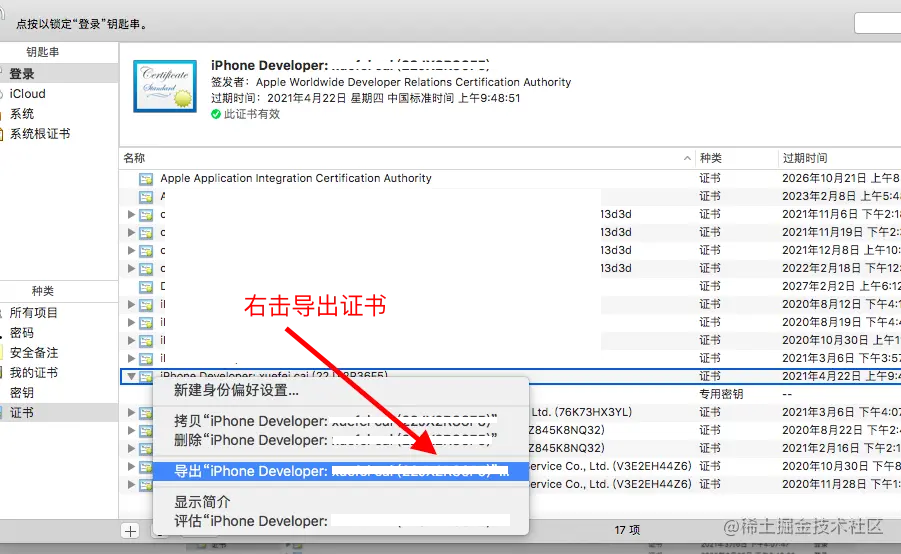The width and height of the screenshot is (901, 554).
Task: Select 我的证书 category in sidebar
Action: [x=59, y=373]
